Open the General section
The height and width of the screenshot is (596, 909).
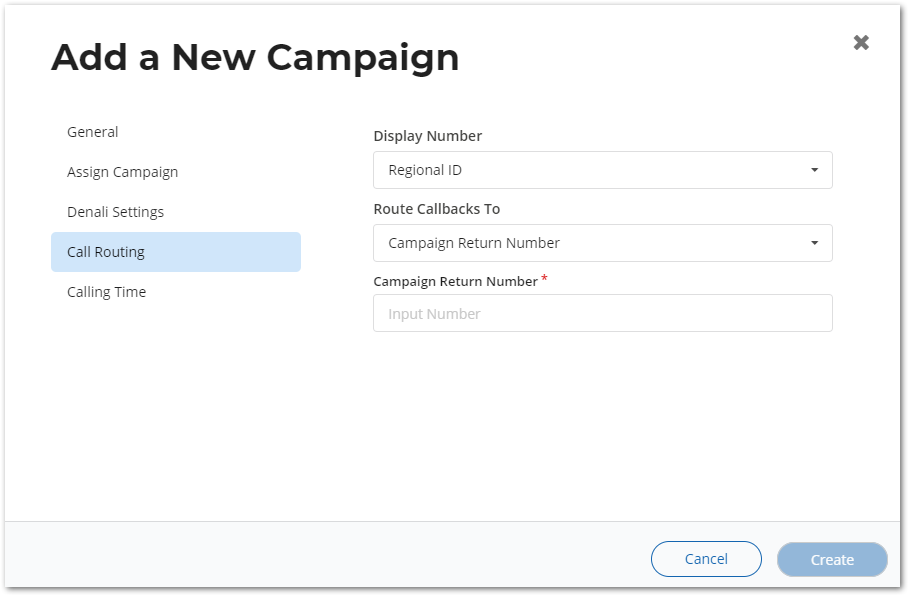93,132
